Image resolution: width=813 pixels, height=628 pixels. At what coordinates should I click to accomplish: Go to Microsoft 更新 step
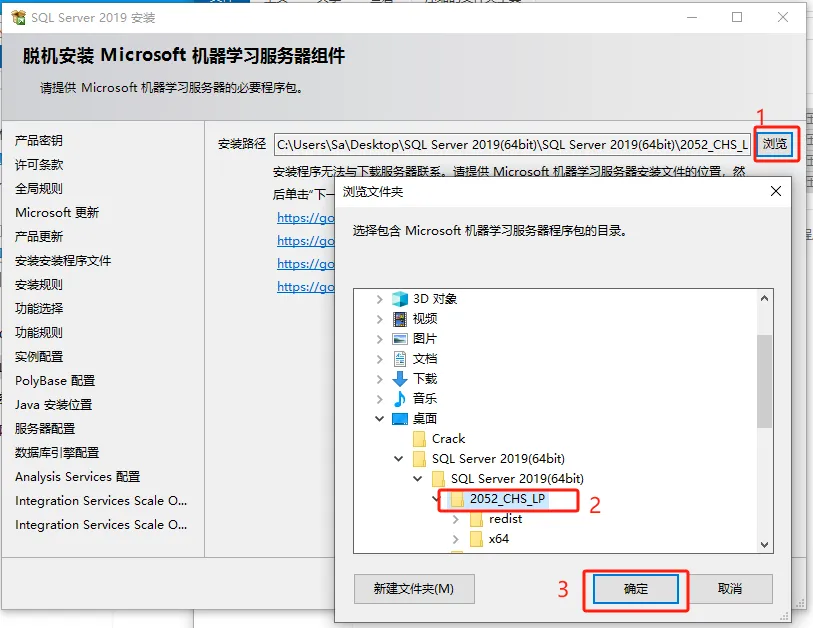point(57,213)
